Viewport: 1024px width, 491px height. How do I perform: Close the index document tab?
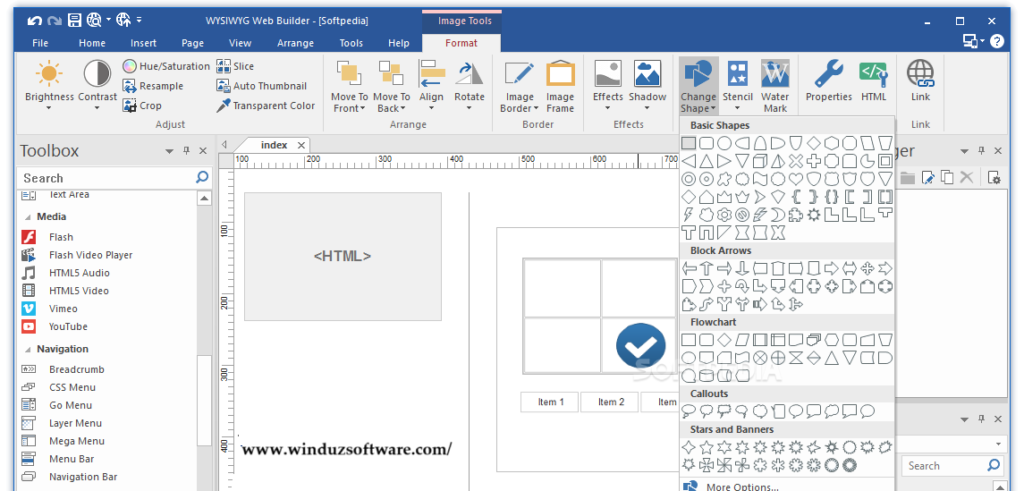click(x=301, y=146)
